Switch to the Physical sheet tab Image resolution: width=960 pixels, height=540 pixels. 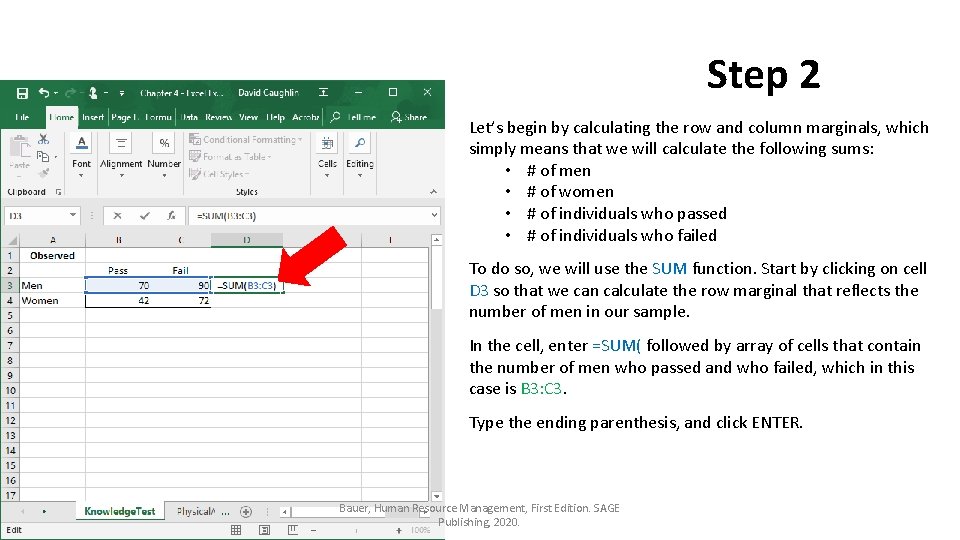(196, 511)
